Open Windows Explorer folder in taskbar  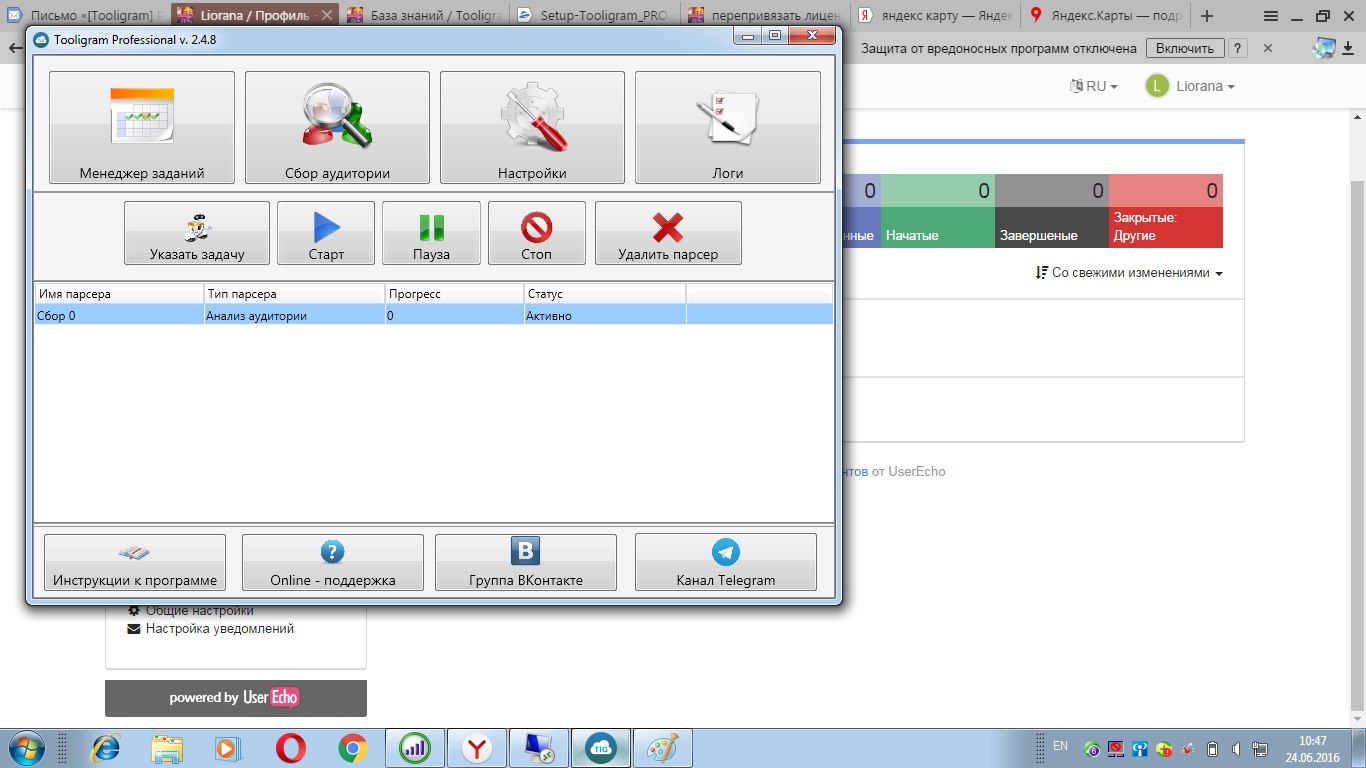click(x=167, y=748)
